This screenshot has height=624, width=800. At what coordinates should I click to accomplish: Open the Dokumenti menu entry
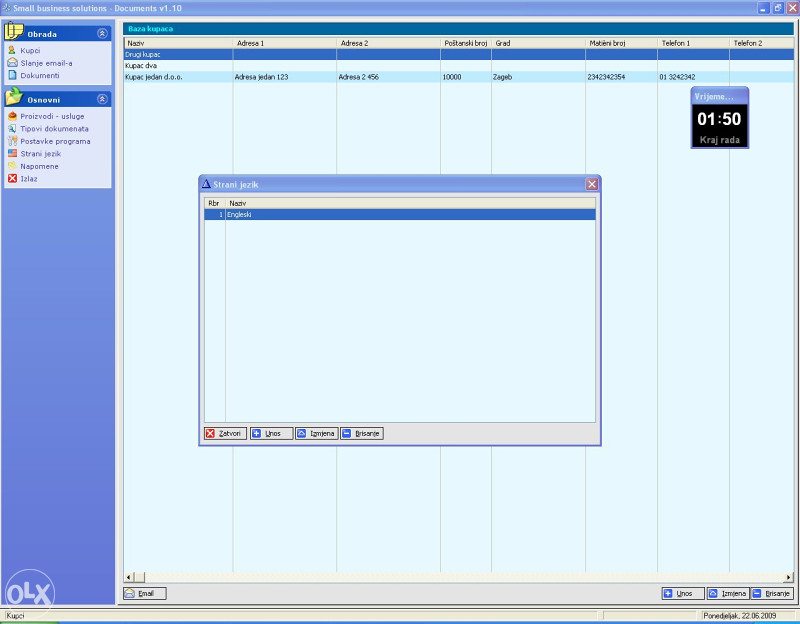tap(40, 76)
